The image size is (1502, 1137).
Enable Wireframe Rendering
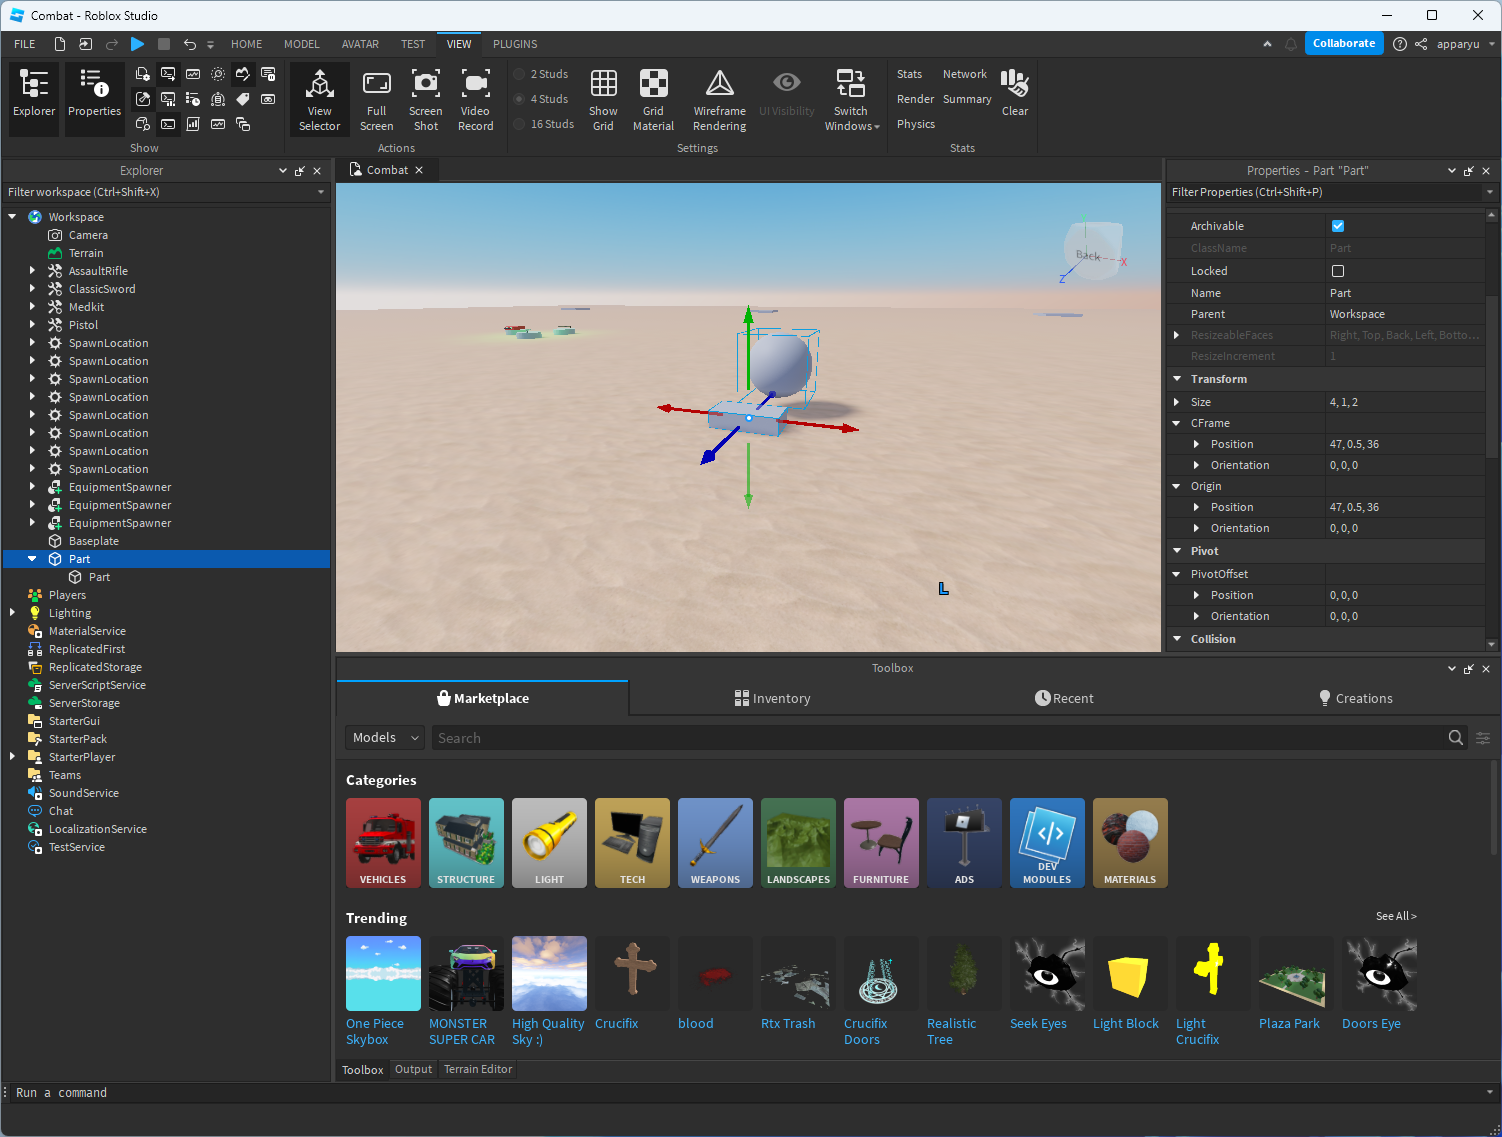click(x=720, y=99)
